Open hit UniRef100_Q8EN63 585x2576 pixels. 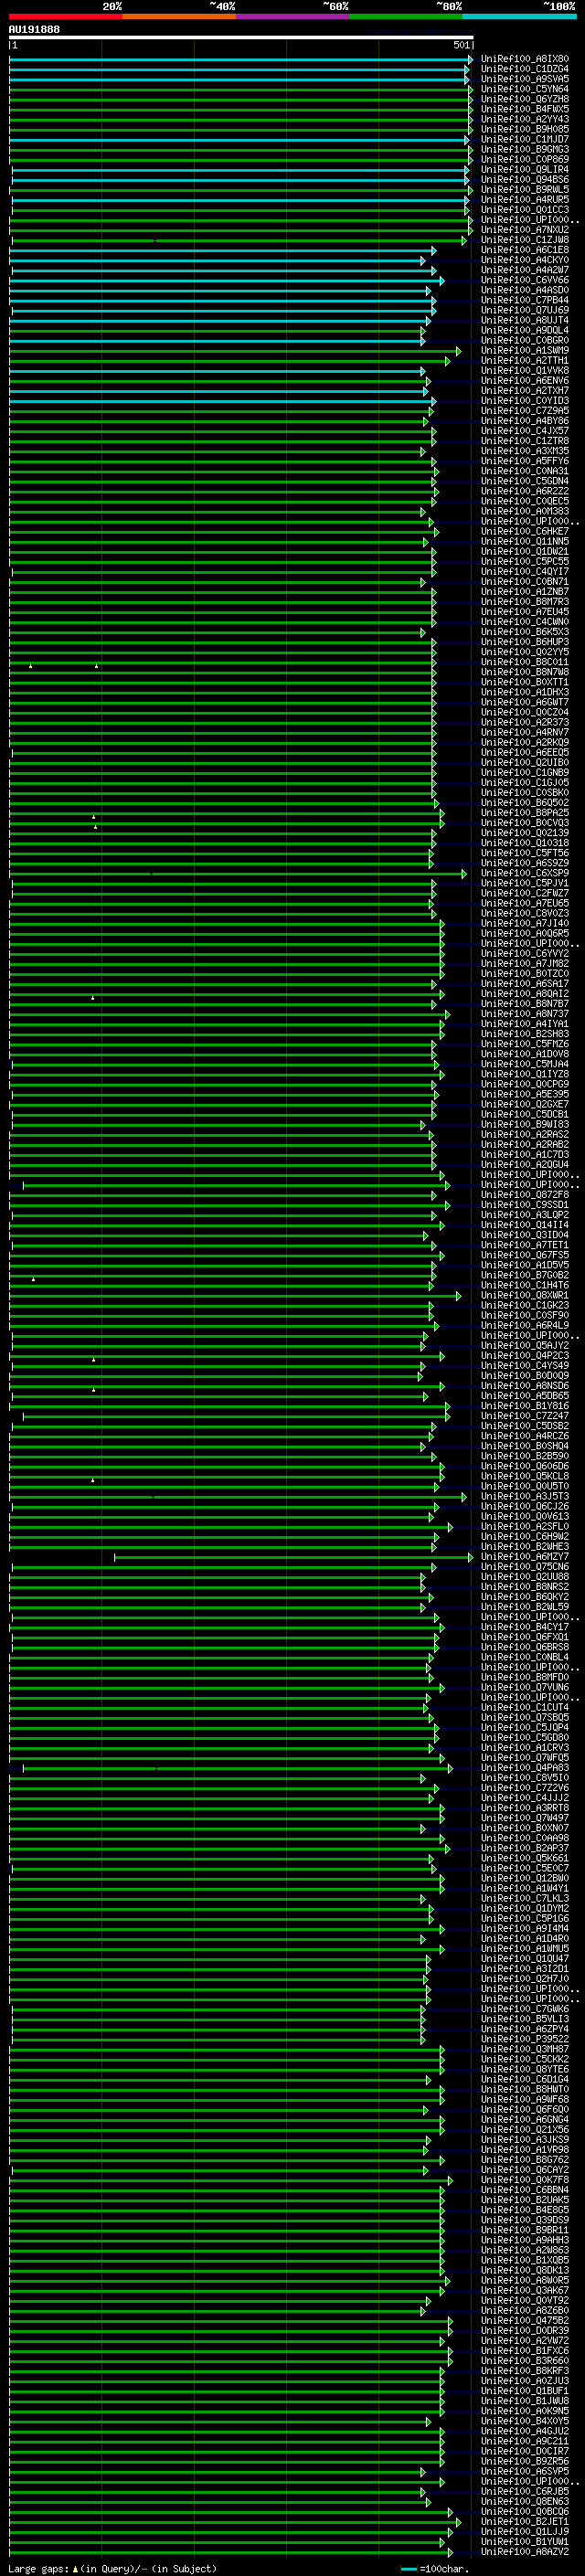pos(525,2501)
